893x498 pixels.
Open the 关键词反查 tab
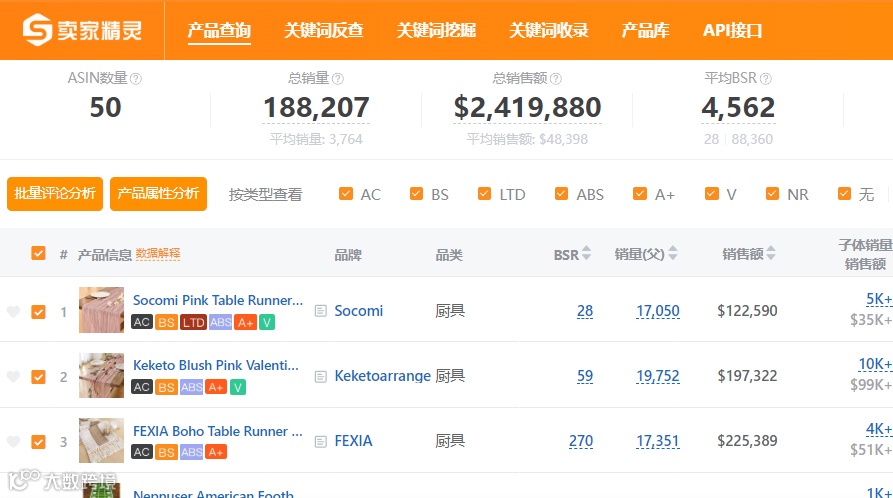[x=323, y=30]
